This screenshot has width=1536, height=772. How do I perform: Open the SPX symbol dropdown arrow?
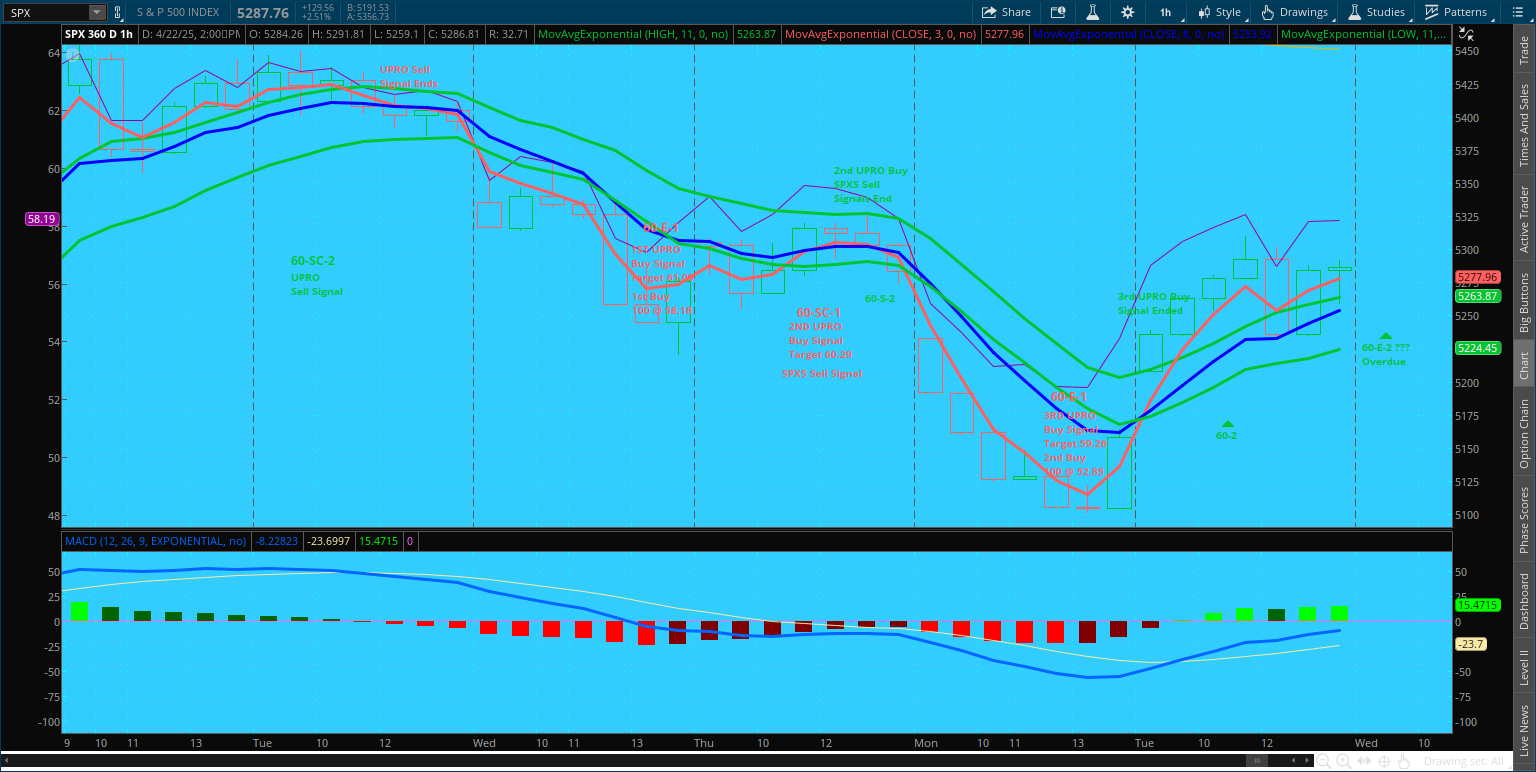[96, 12]
